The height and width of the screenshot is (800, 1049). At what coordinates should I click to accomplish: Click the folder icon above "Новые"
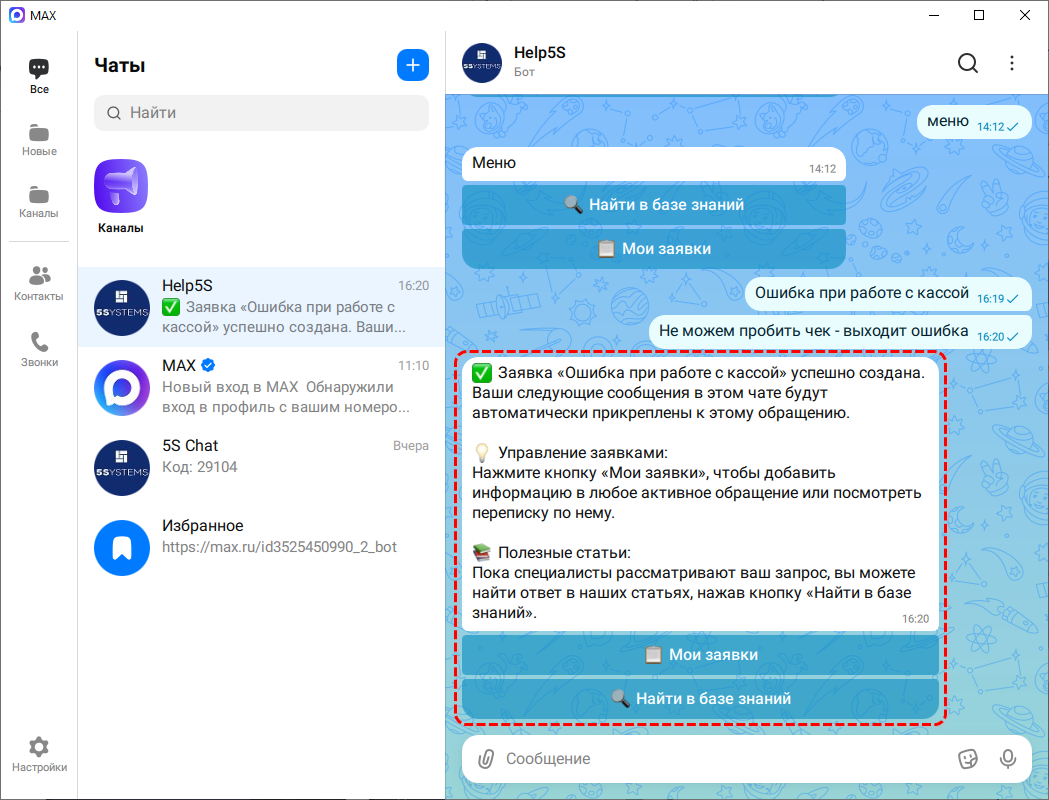click(39, 132)
